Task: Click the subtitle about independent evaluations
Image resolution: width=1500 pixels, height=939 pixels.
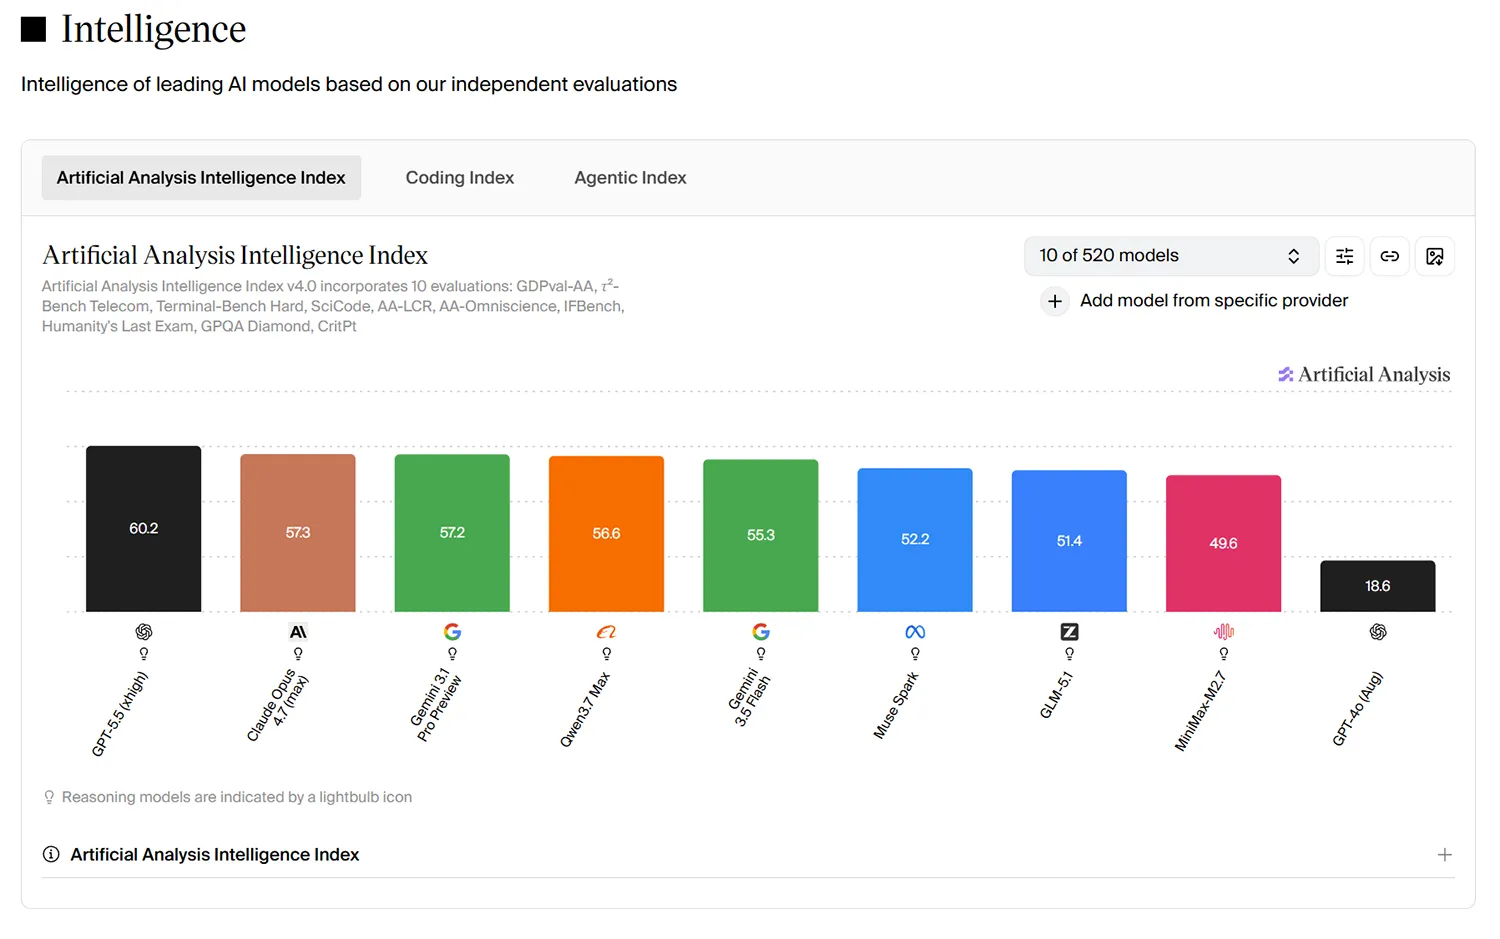Action: point(349,85)
